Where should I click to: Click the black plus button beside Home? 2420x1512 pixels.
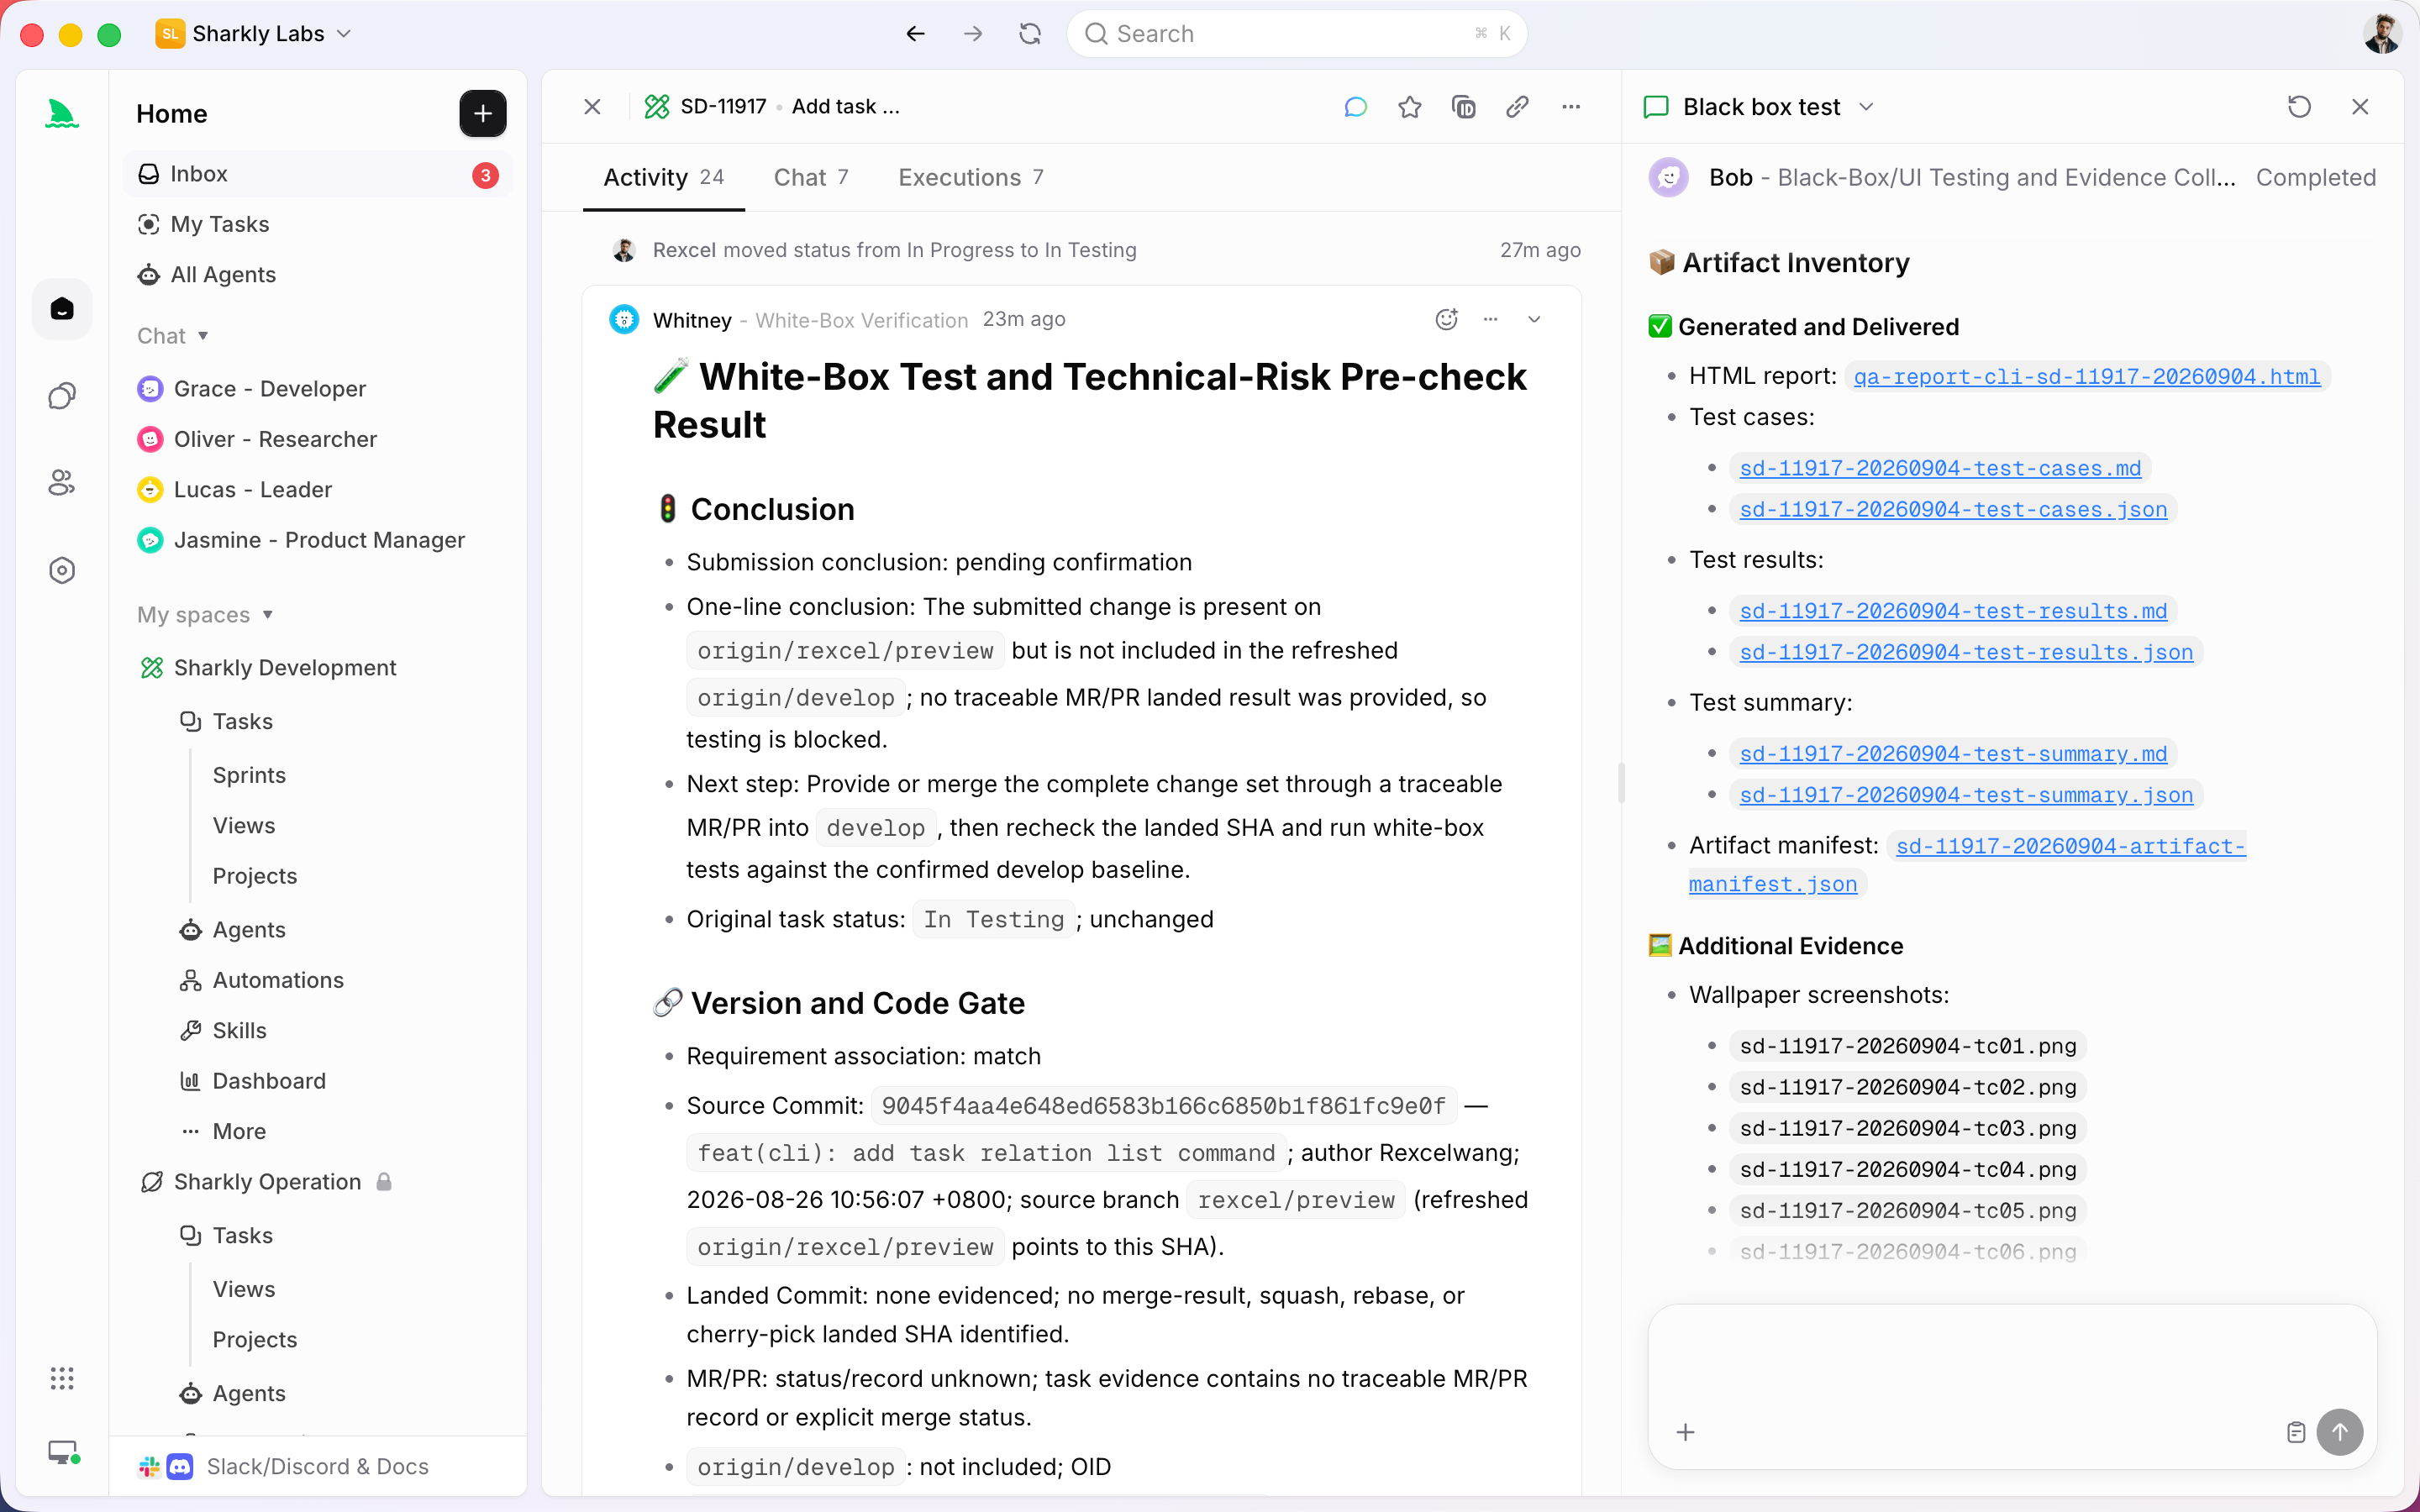482,114
